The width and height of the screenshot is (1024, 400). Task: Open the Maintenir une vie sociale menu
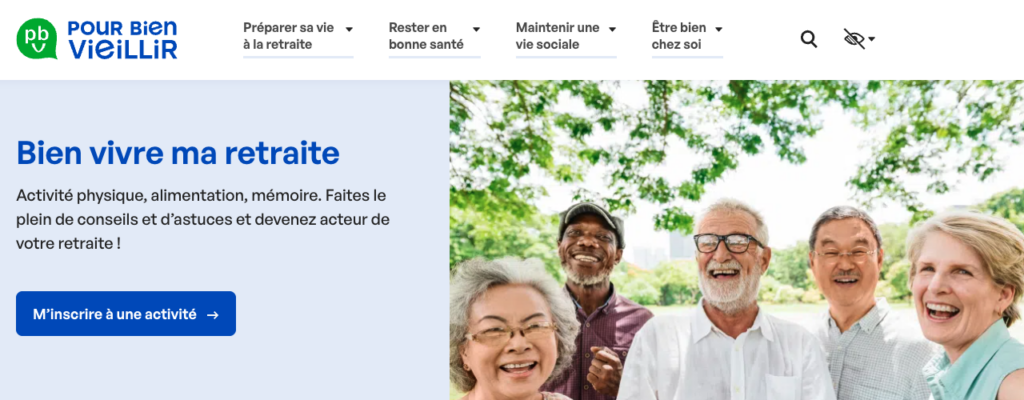coord(558,36)
